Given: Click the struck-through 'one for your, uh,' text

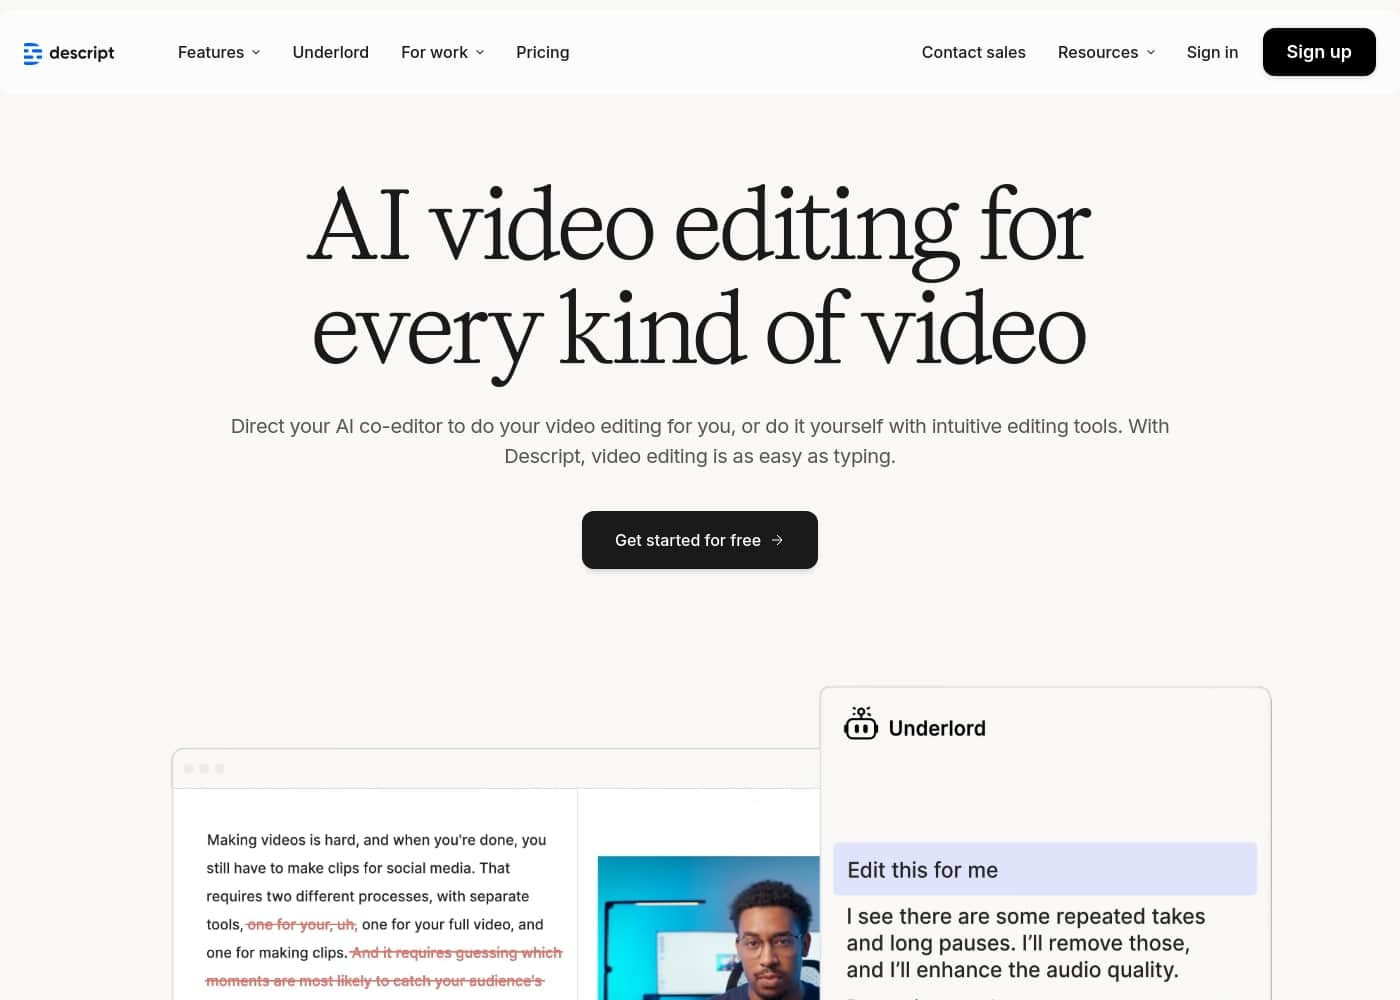Looking at the screenshot, I should pyautogui.click(x=302, y=925).
